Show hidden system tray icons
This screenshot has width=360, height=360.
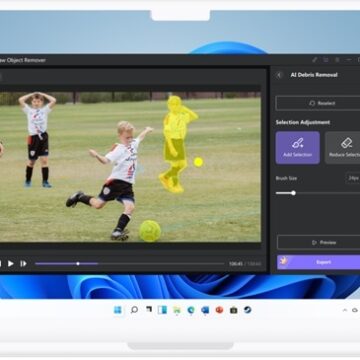click(345, 310)
